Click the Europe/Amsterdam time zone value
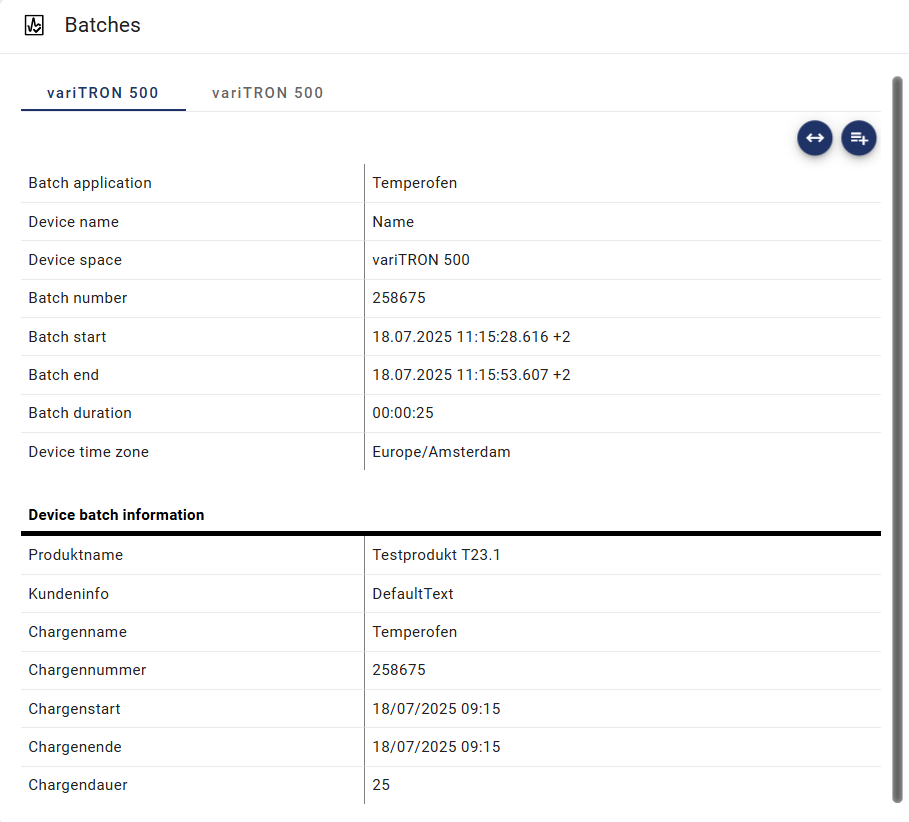The height and width of the screenshot is (822, 909). tap(441, 452)
